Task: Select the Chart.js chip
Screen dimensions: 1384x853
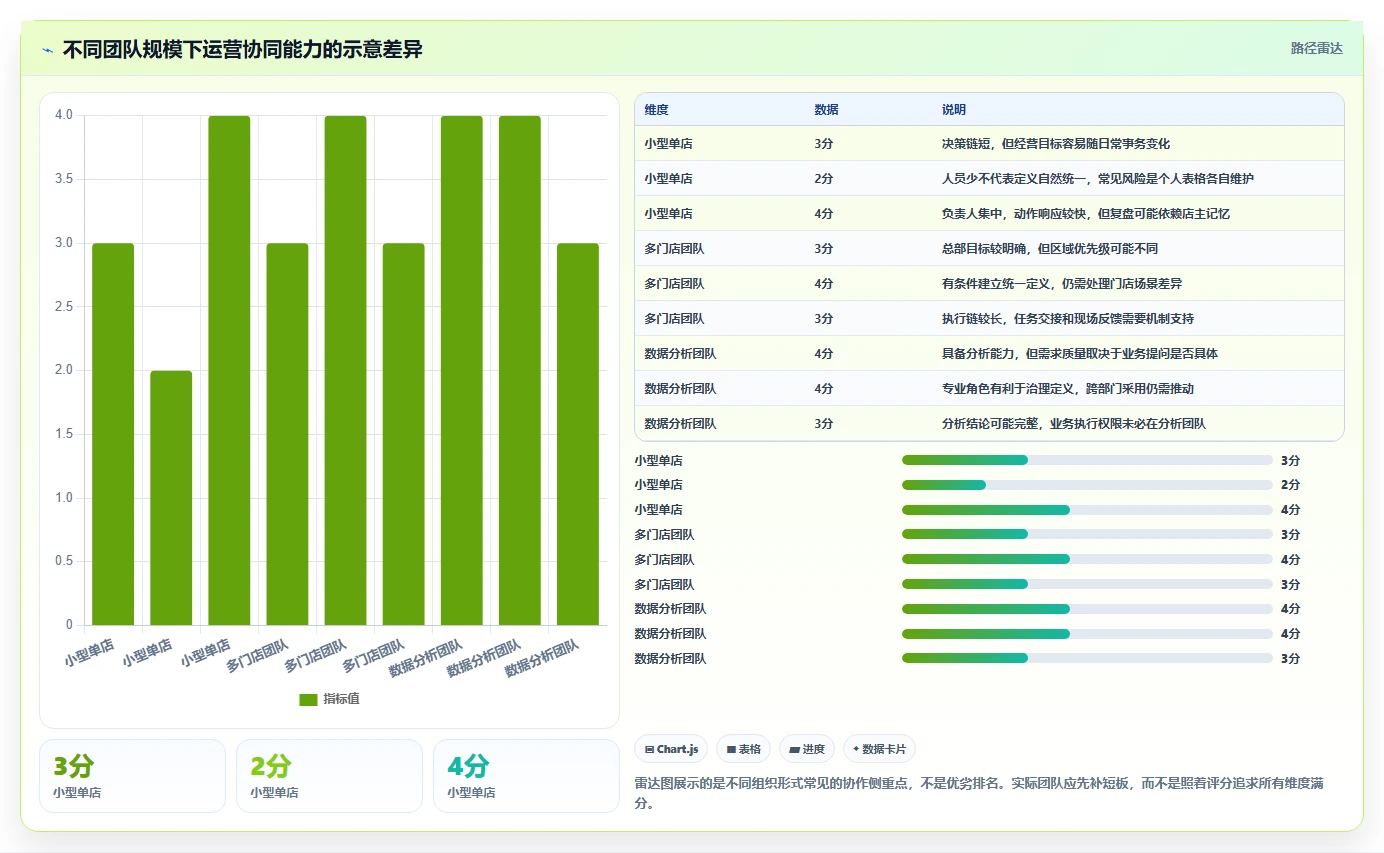Action: (671, 749)
